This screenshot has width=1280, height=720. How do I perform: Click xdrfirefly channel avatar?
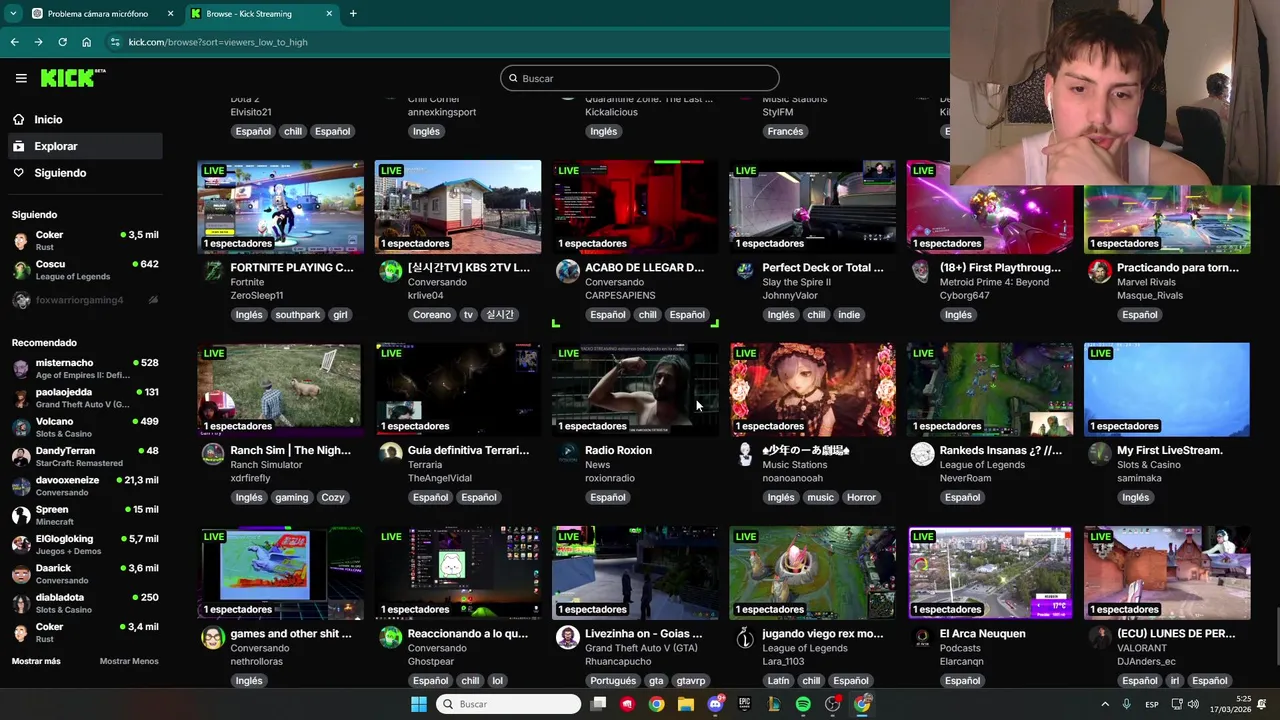(213, 454)
